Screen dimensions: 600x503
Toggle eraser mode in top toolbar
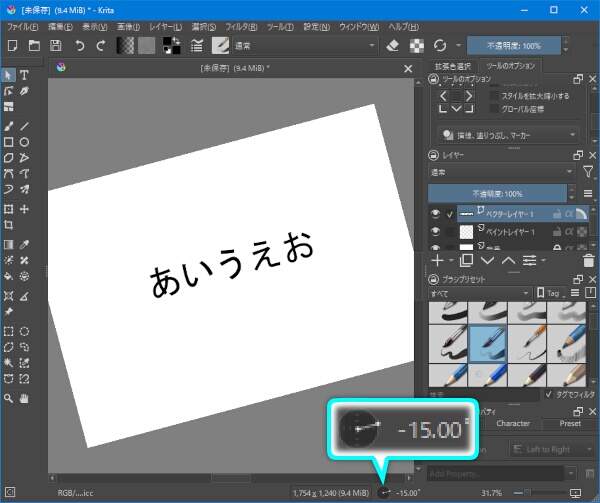tap(393, 46)
